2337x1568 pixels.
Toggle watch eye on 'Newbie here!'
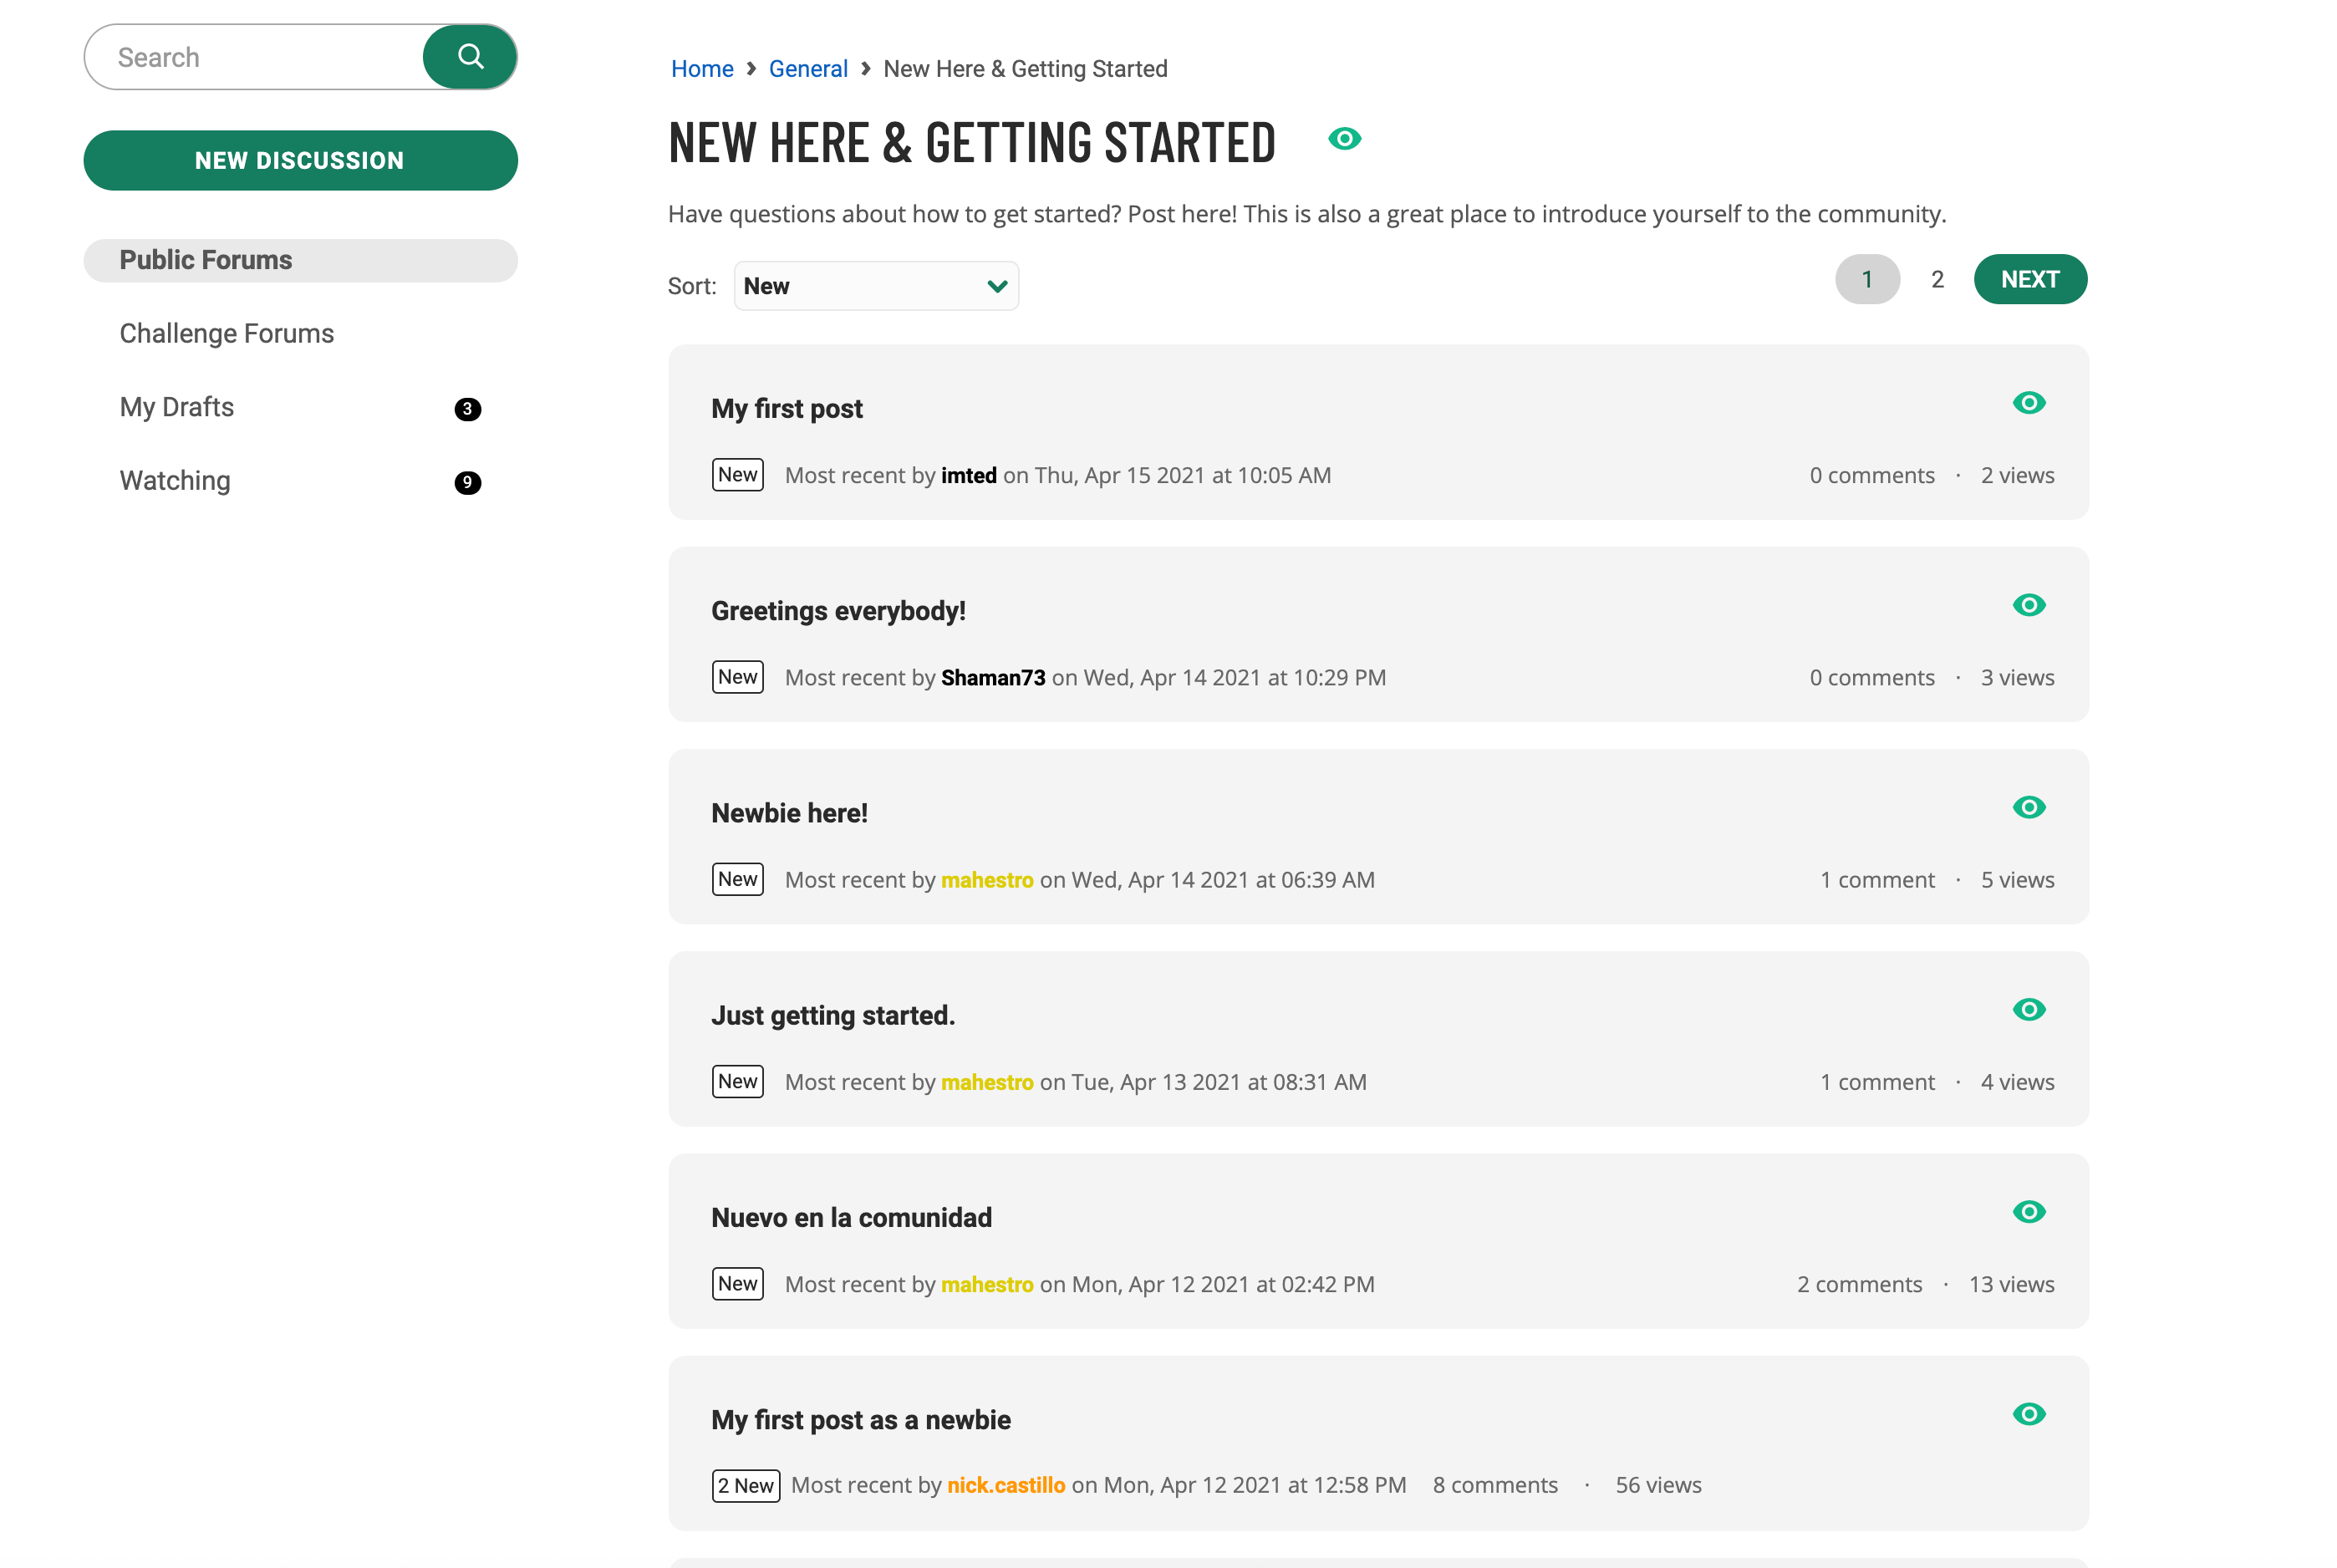(x=2029, y=807)
